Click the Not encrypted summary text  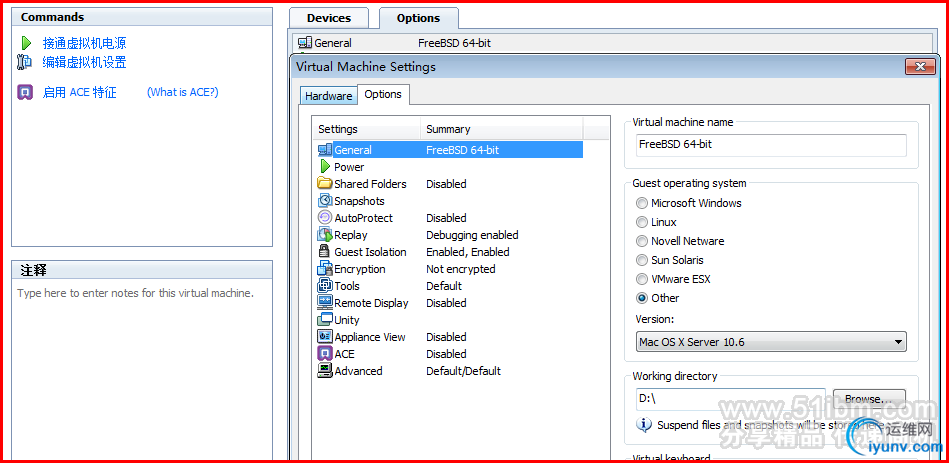(461, 269)
